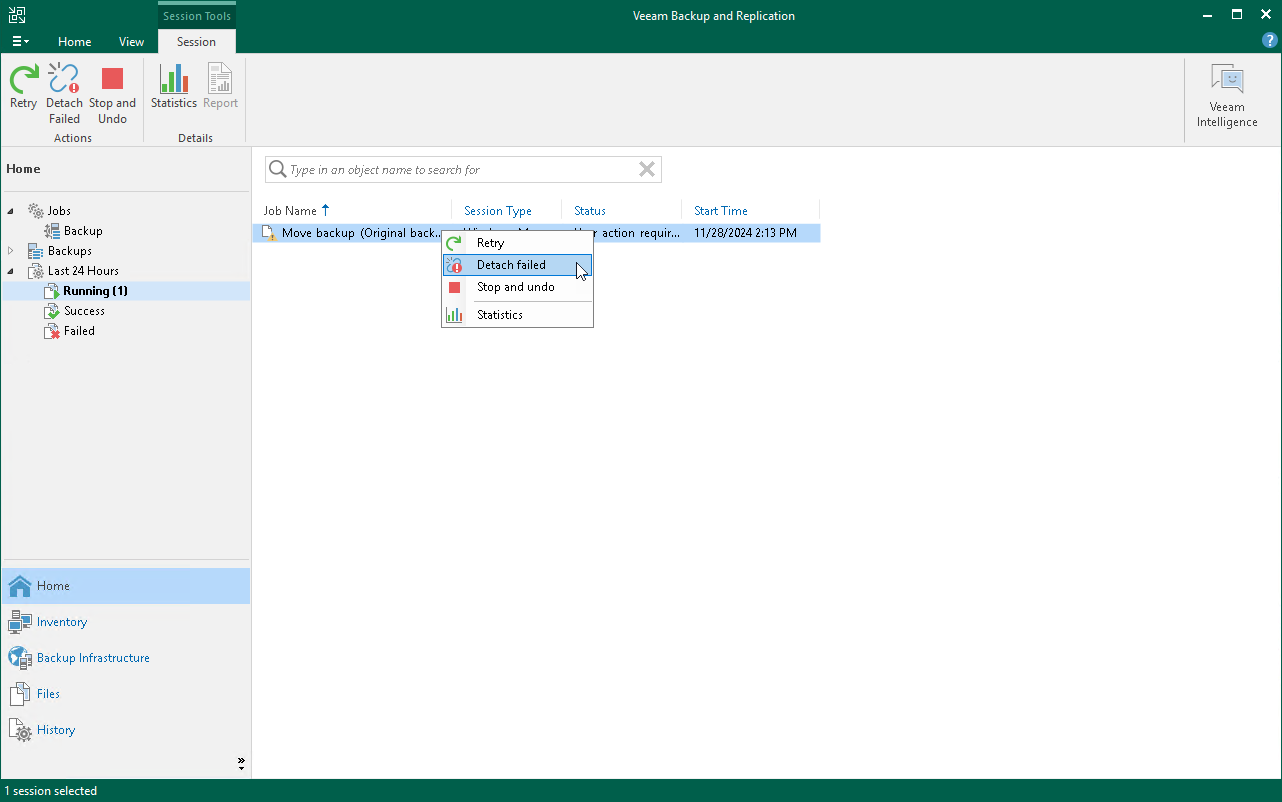1282x802 pixels.
Task: Click the 11/28/2024 2:13 PM start time cell
Action: click(x=745, y=233)
